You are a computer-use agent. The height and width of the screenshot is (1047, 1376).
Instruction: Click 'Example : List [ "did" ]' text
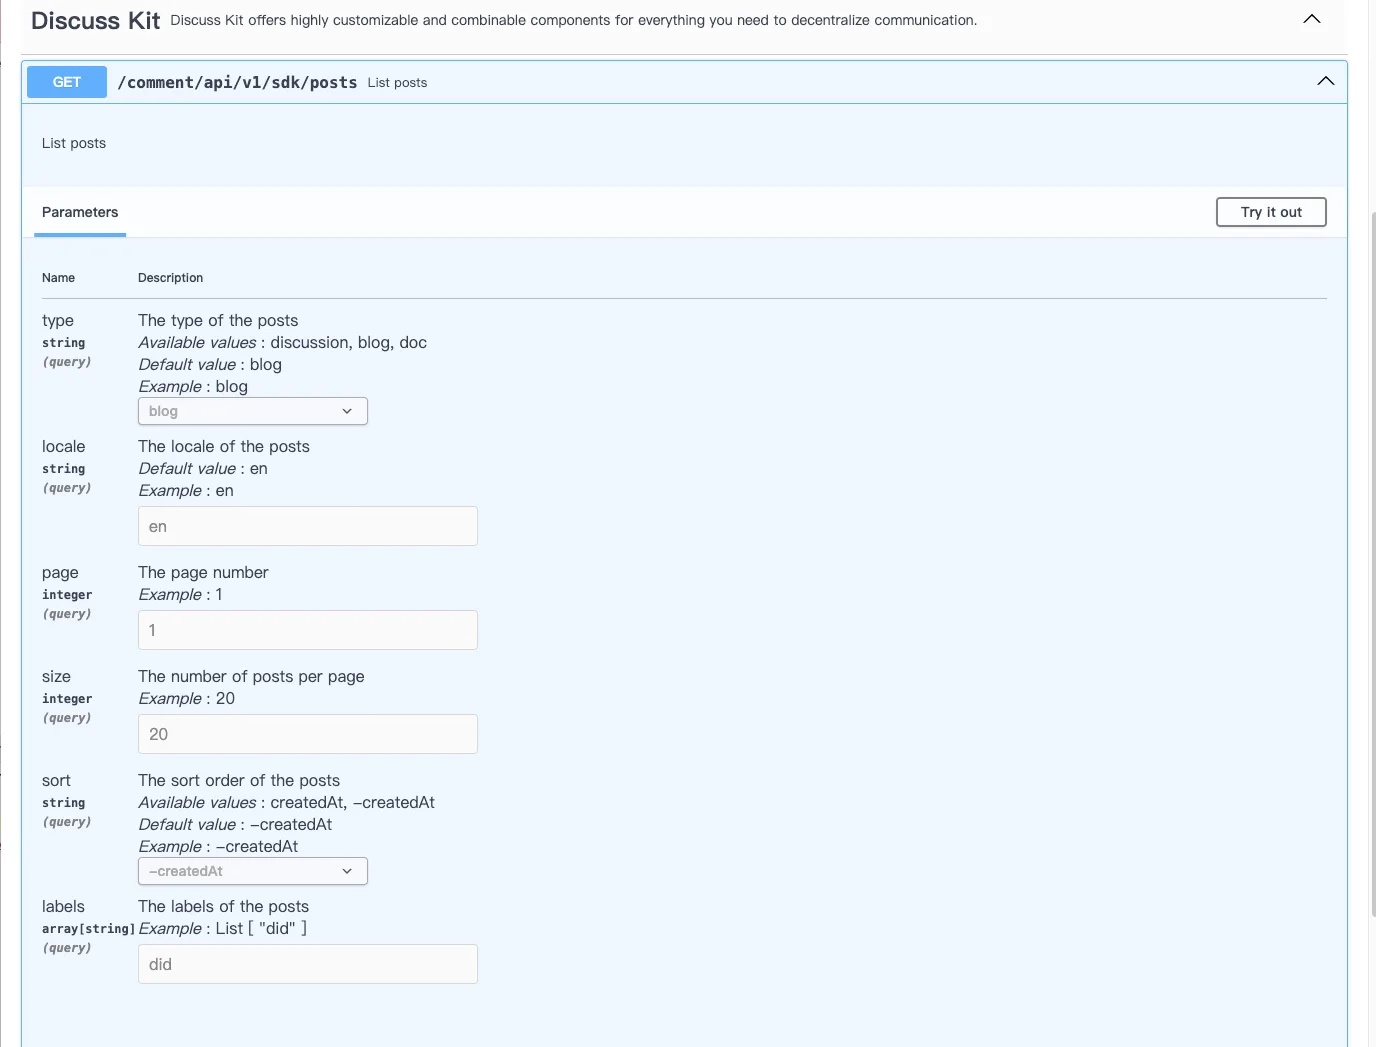(x=223, y=928)
